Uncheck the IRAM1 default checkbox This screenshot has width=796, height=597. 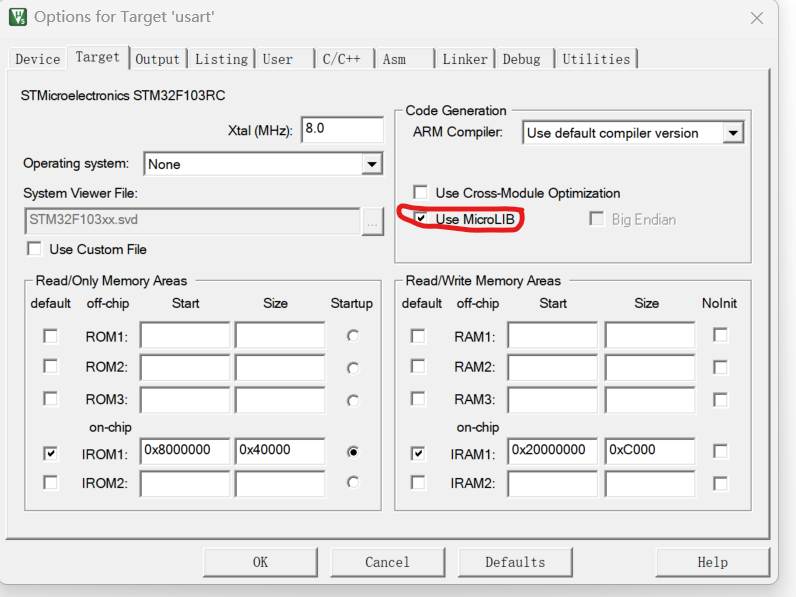418,453
